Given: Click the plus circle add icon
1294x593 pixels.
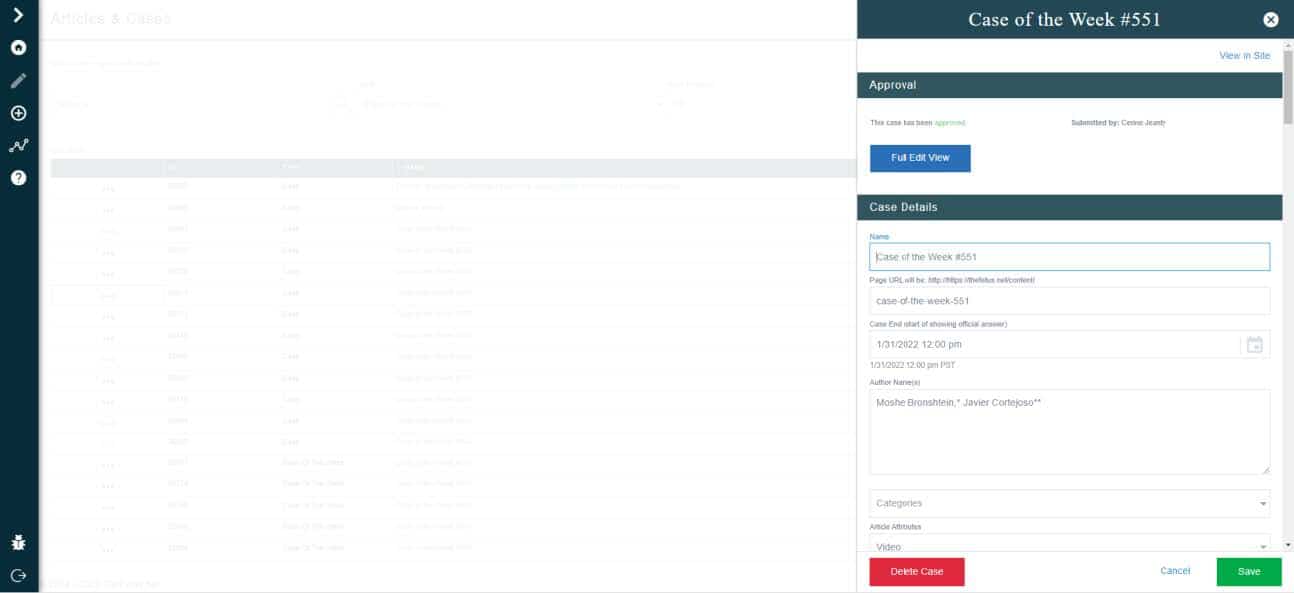Looking at the screenshot, I should pos(18,113).
